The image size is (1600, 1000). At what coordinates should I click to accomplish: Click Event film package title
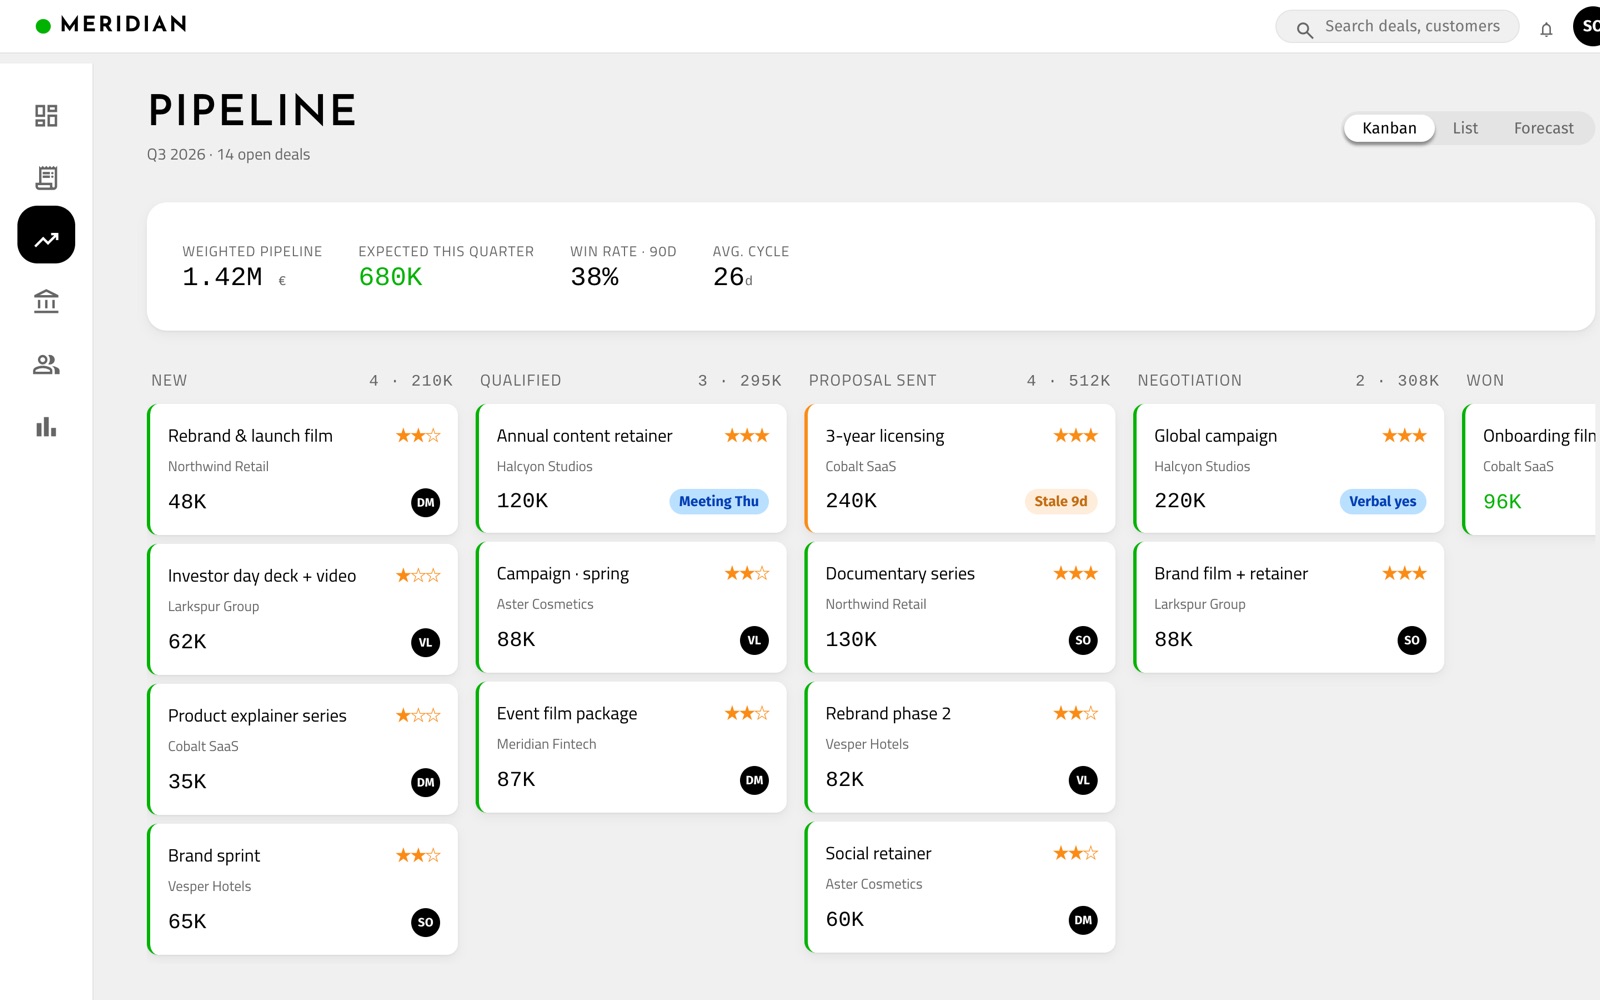click(x=567, y=714)
